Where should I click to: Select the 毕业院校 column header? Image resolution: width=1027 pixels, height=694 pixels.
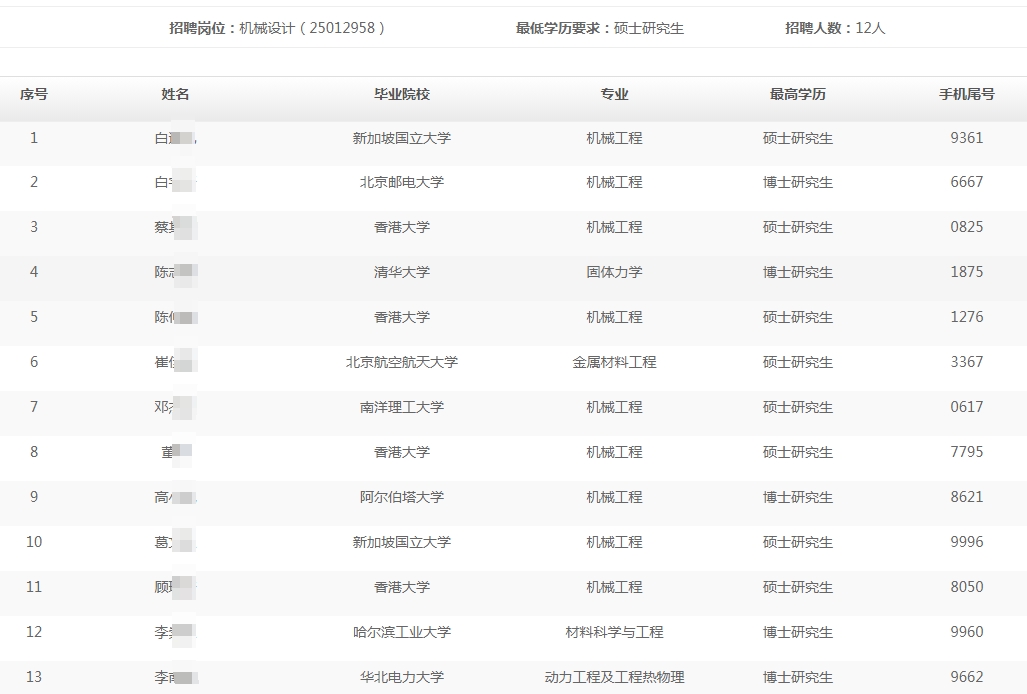402,94
